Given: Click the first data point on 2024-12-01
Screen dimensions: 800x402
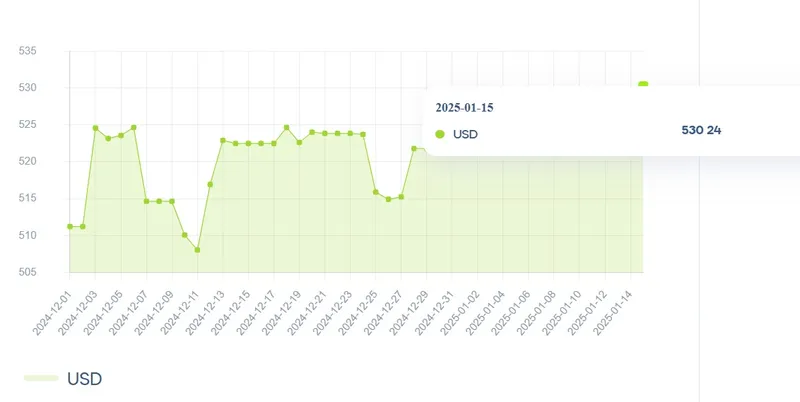Looking at the screenshot, I should tap(70, 226).
